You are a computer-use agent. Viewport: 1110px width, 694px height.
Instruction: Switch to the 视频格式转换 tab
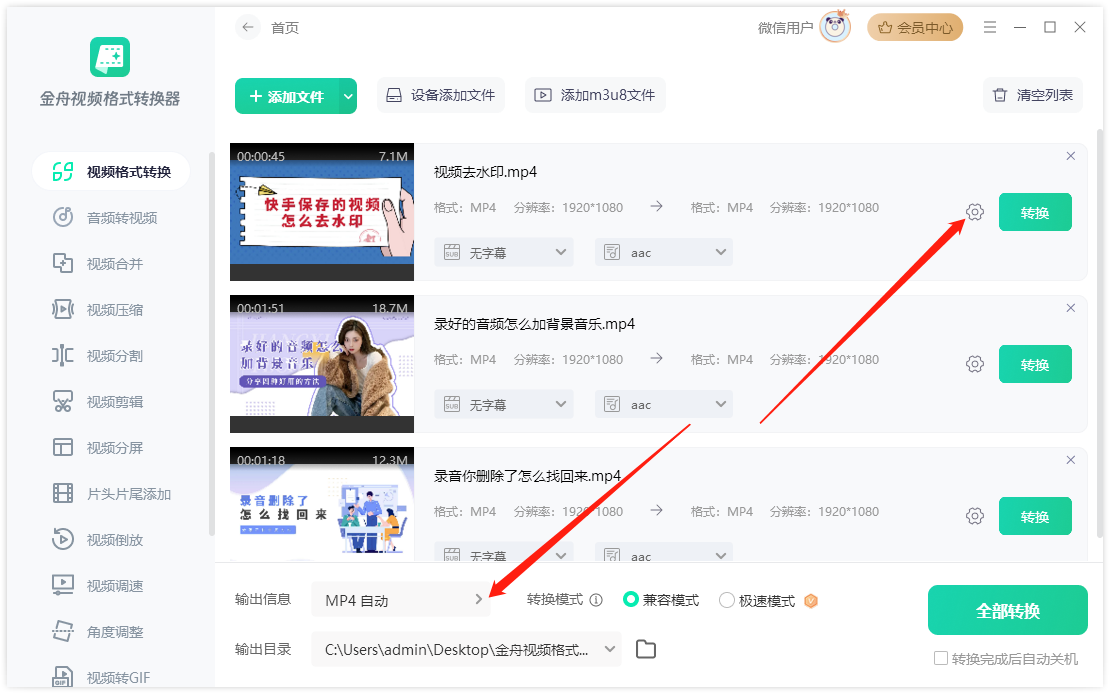[104, 171]
